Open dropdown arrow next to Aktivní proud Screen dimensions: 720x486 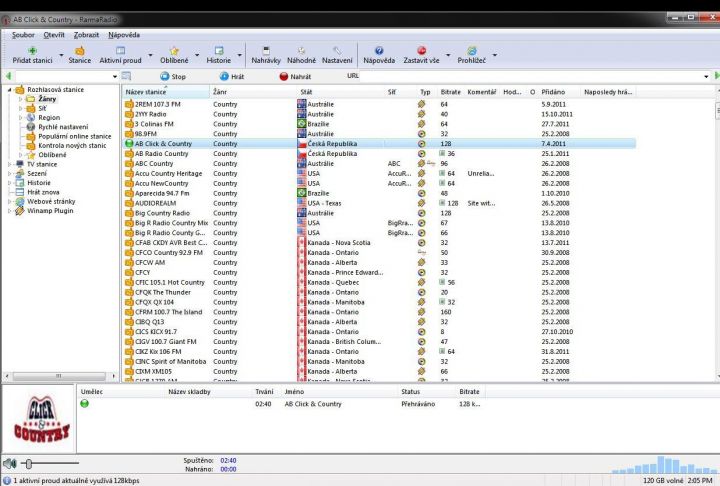(x=150, y=55)
